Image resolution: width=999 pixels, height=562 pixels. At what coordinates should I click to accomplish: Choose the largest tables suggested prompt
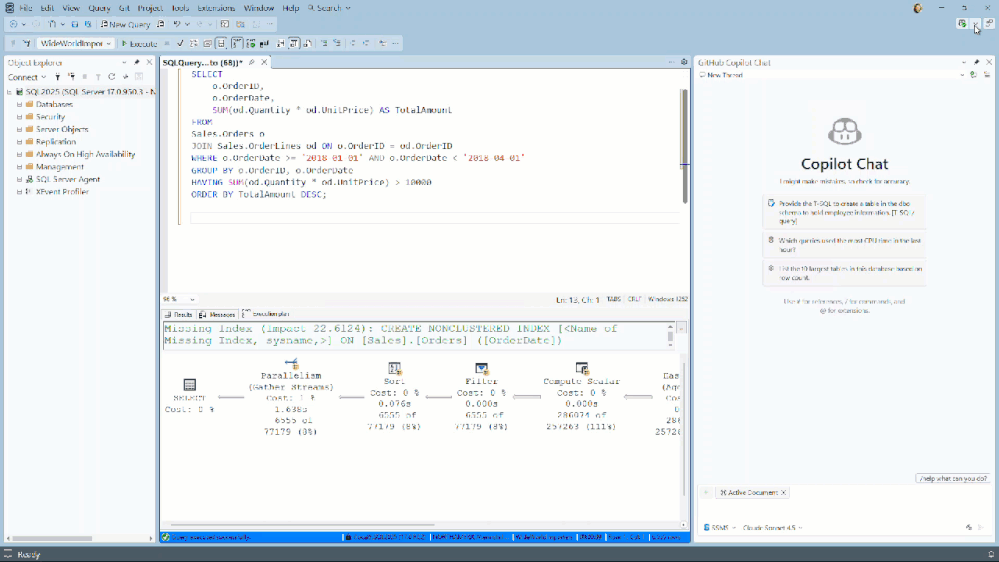(845, 273)
